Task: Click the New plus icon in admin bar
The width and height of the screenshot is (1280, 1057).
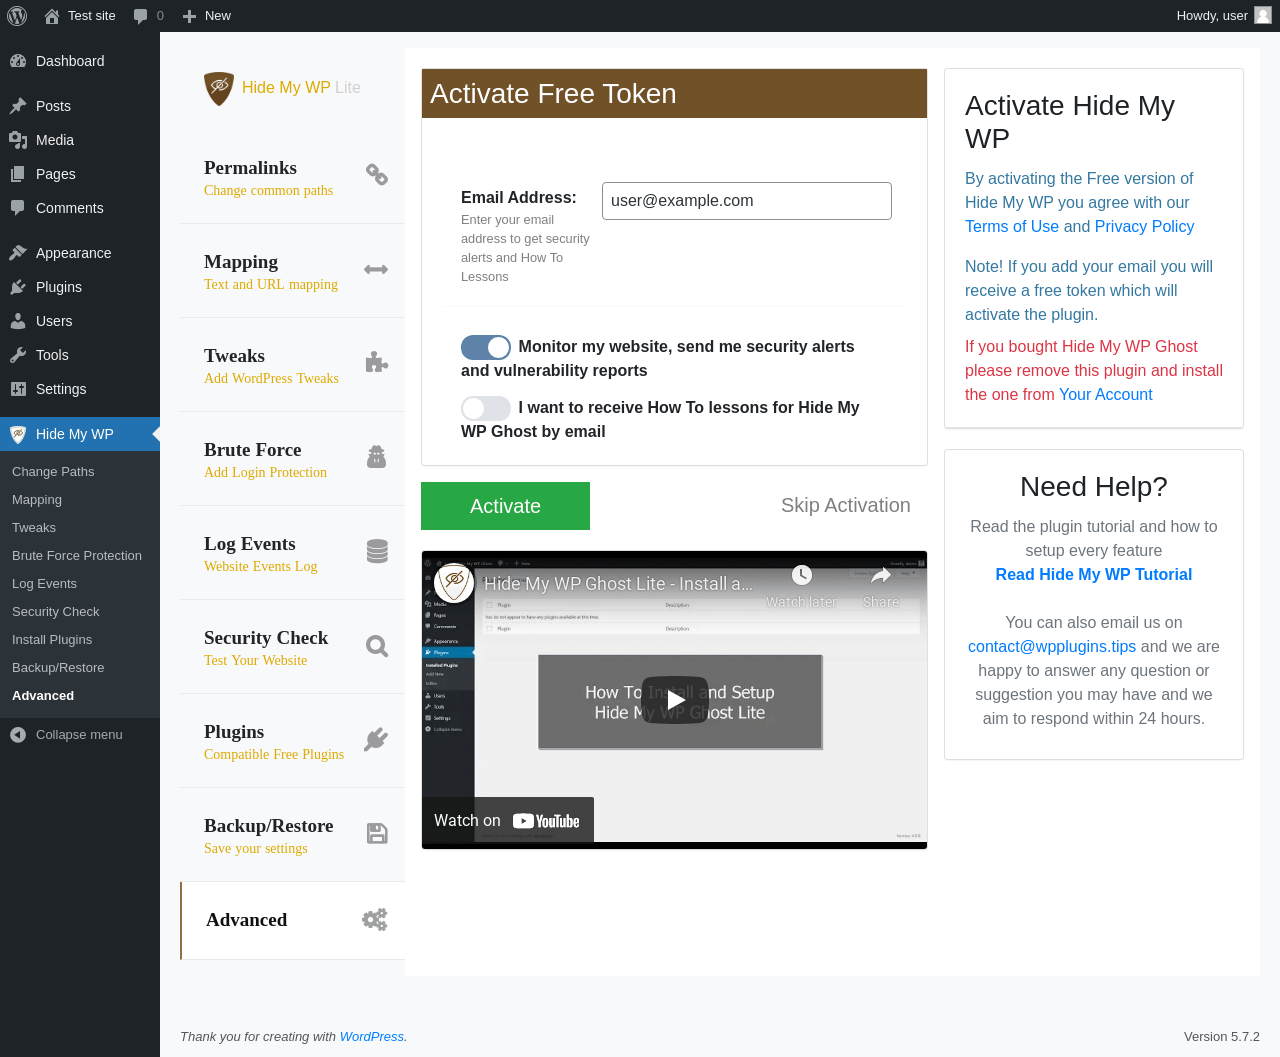Action: [x=189, y=16]
